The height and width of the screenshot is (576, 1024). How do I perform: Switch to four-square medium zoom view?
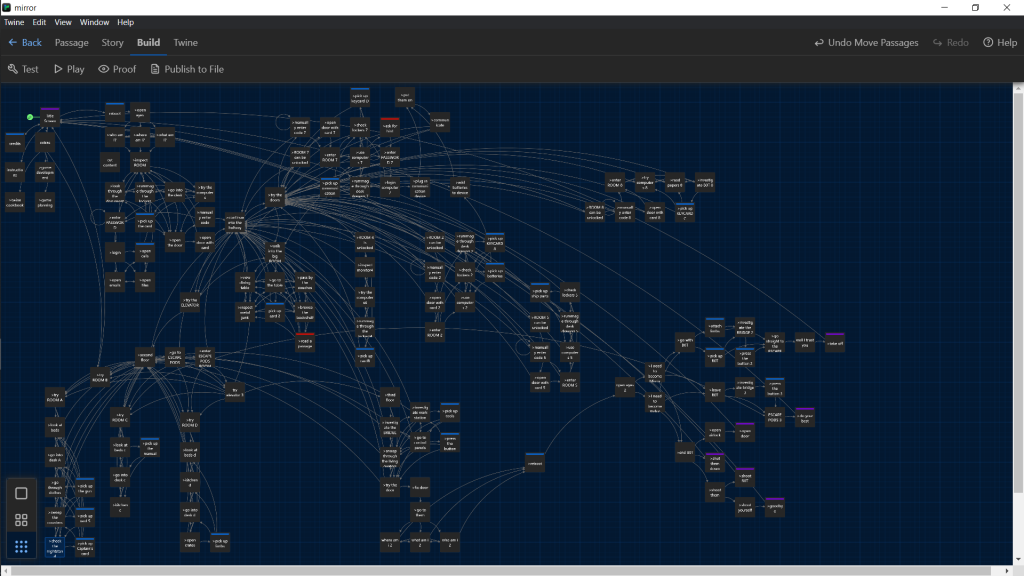coord(21,520)
